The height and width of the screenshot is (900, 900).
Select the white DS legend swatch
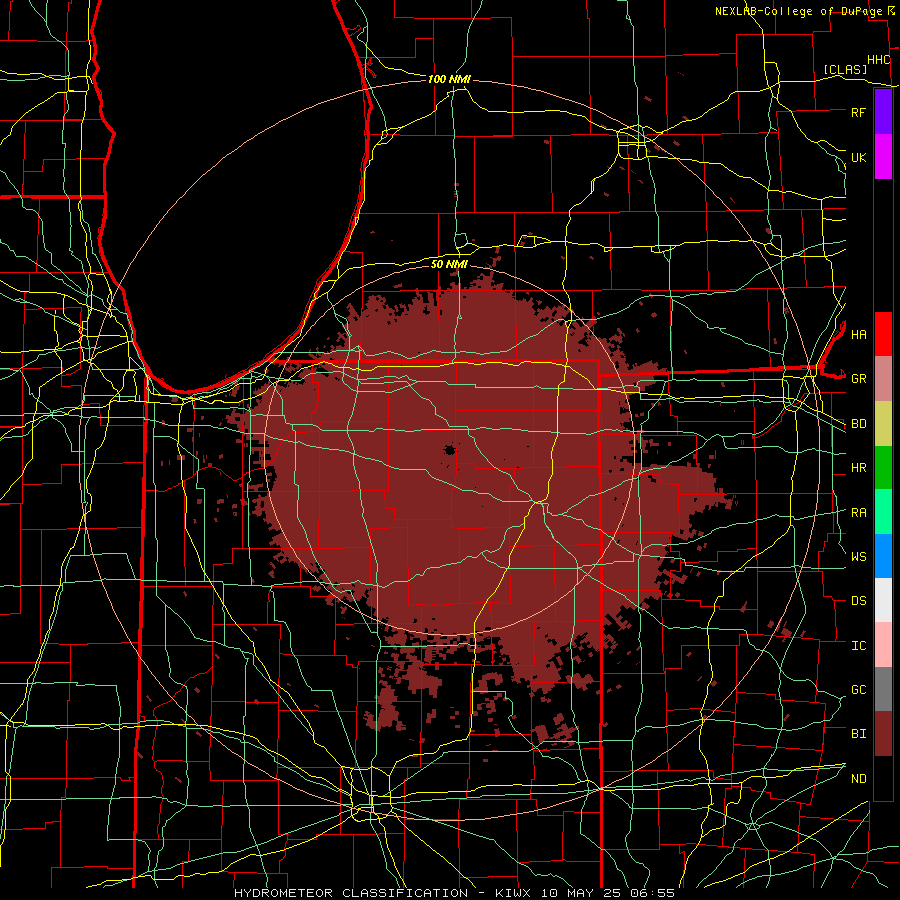(883, 600)
